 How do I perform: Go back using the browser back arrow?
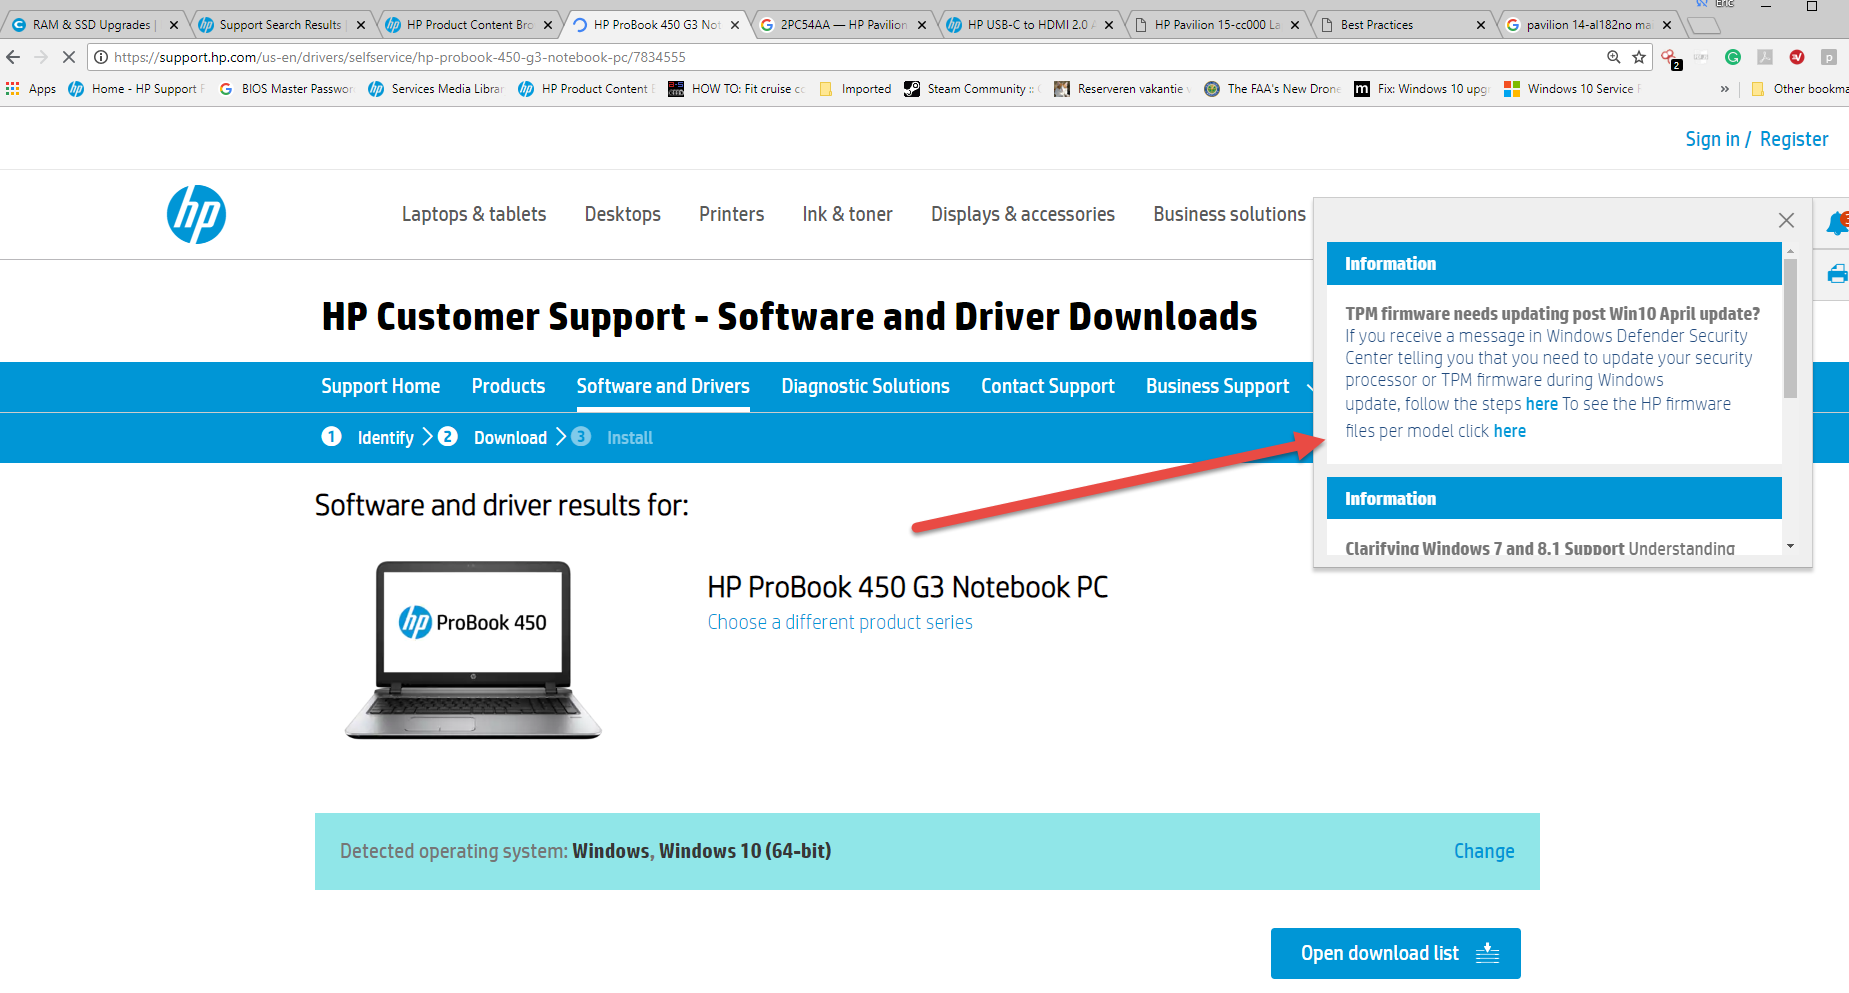click(x=13, y=57)
